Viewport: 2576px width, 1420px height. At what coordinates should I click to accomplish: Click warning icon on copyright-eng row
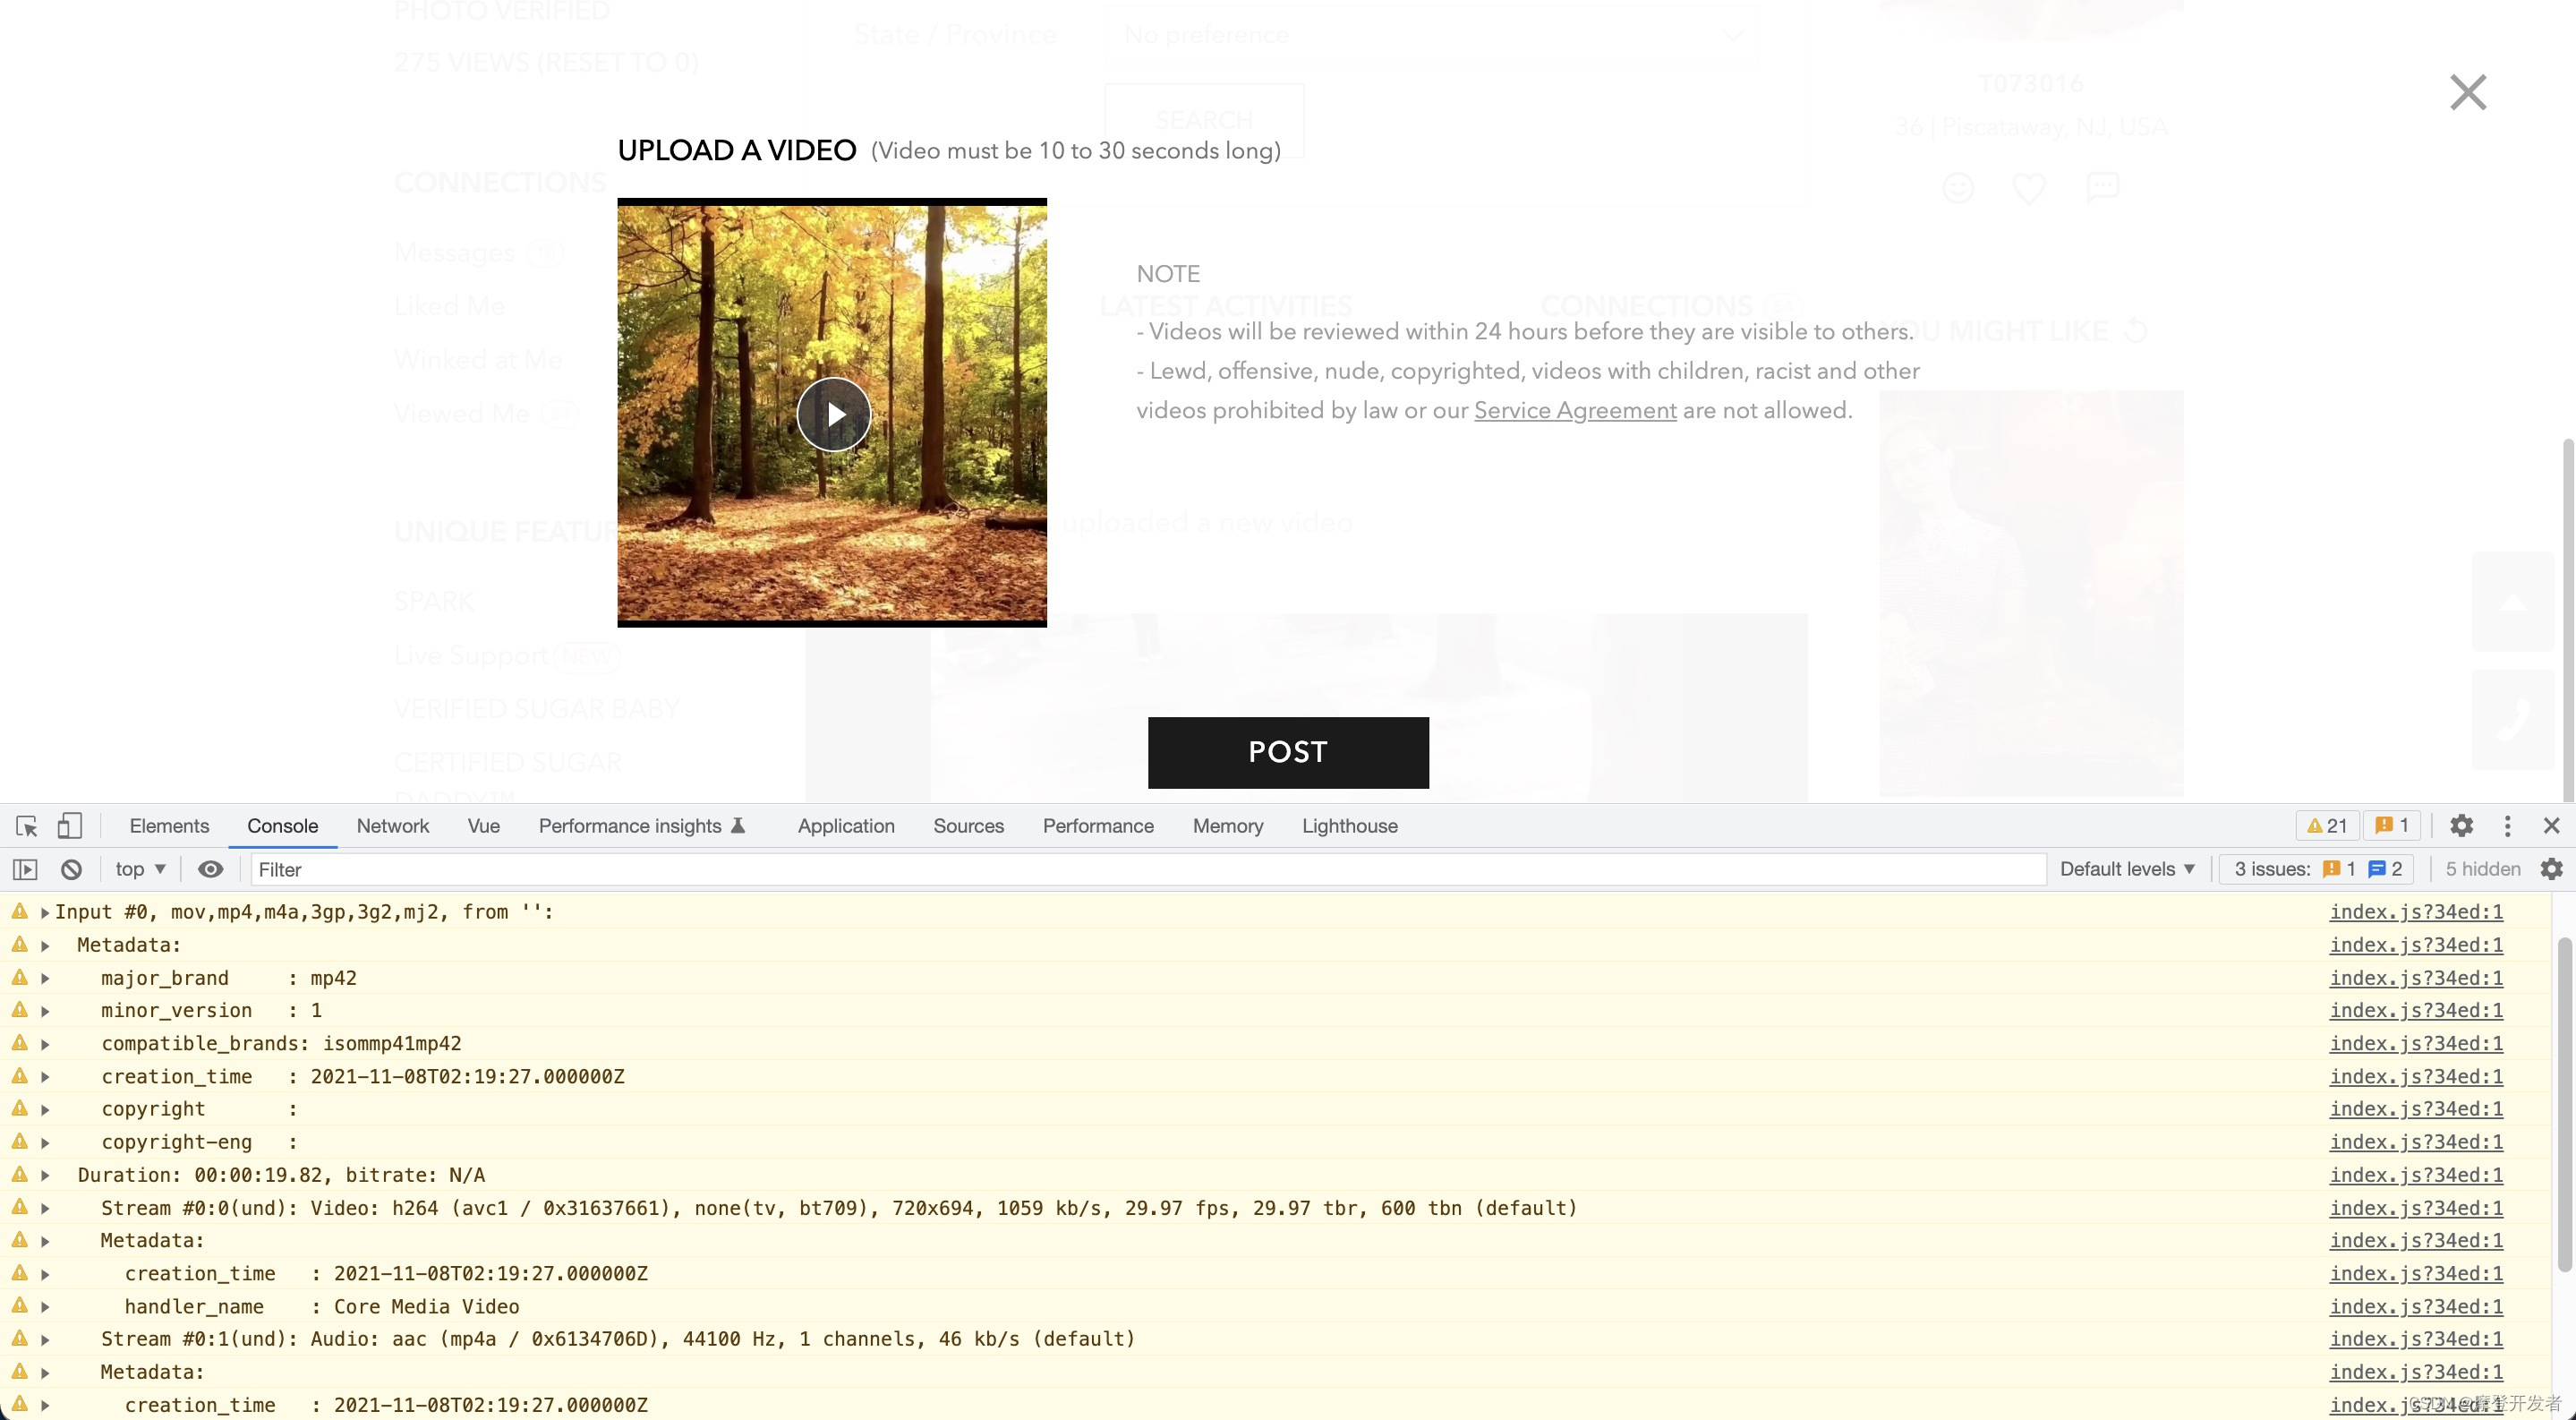[19, 1141]
